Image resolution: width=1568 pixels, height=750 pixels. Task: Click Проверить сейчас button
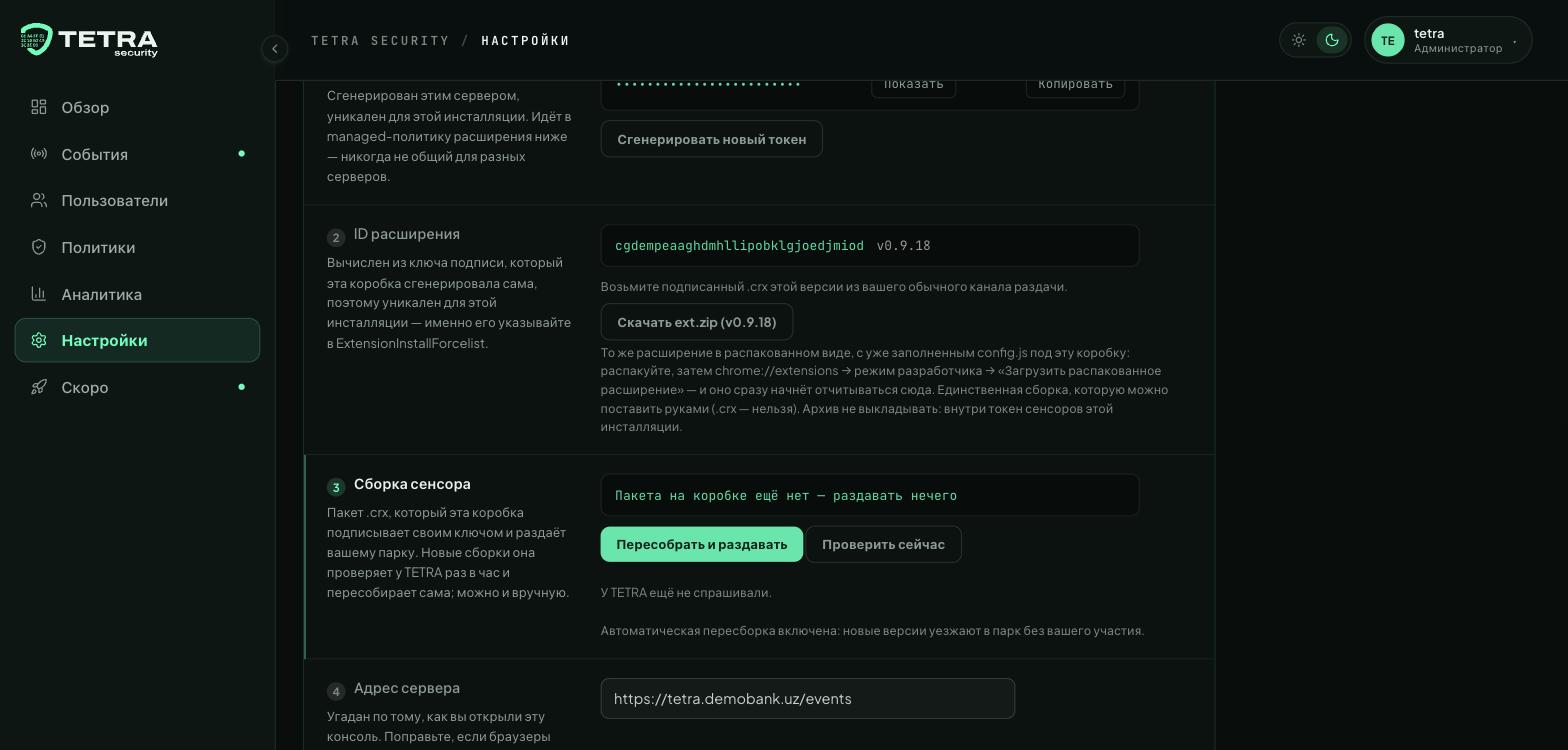tap(883, 544)
